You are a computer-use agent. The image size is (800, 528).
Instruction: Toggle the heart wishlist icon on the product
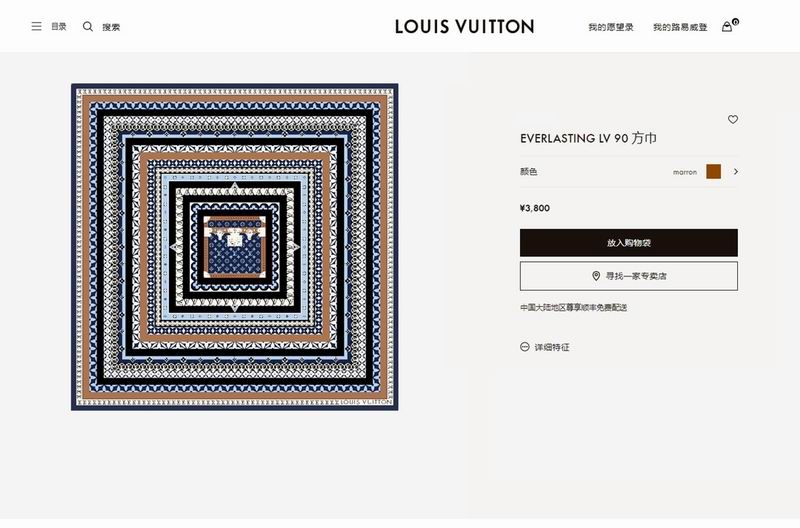tap(733, 119)
